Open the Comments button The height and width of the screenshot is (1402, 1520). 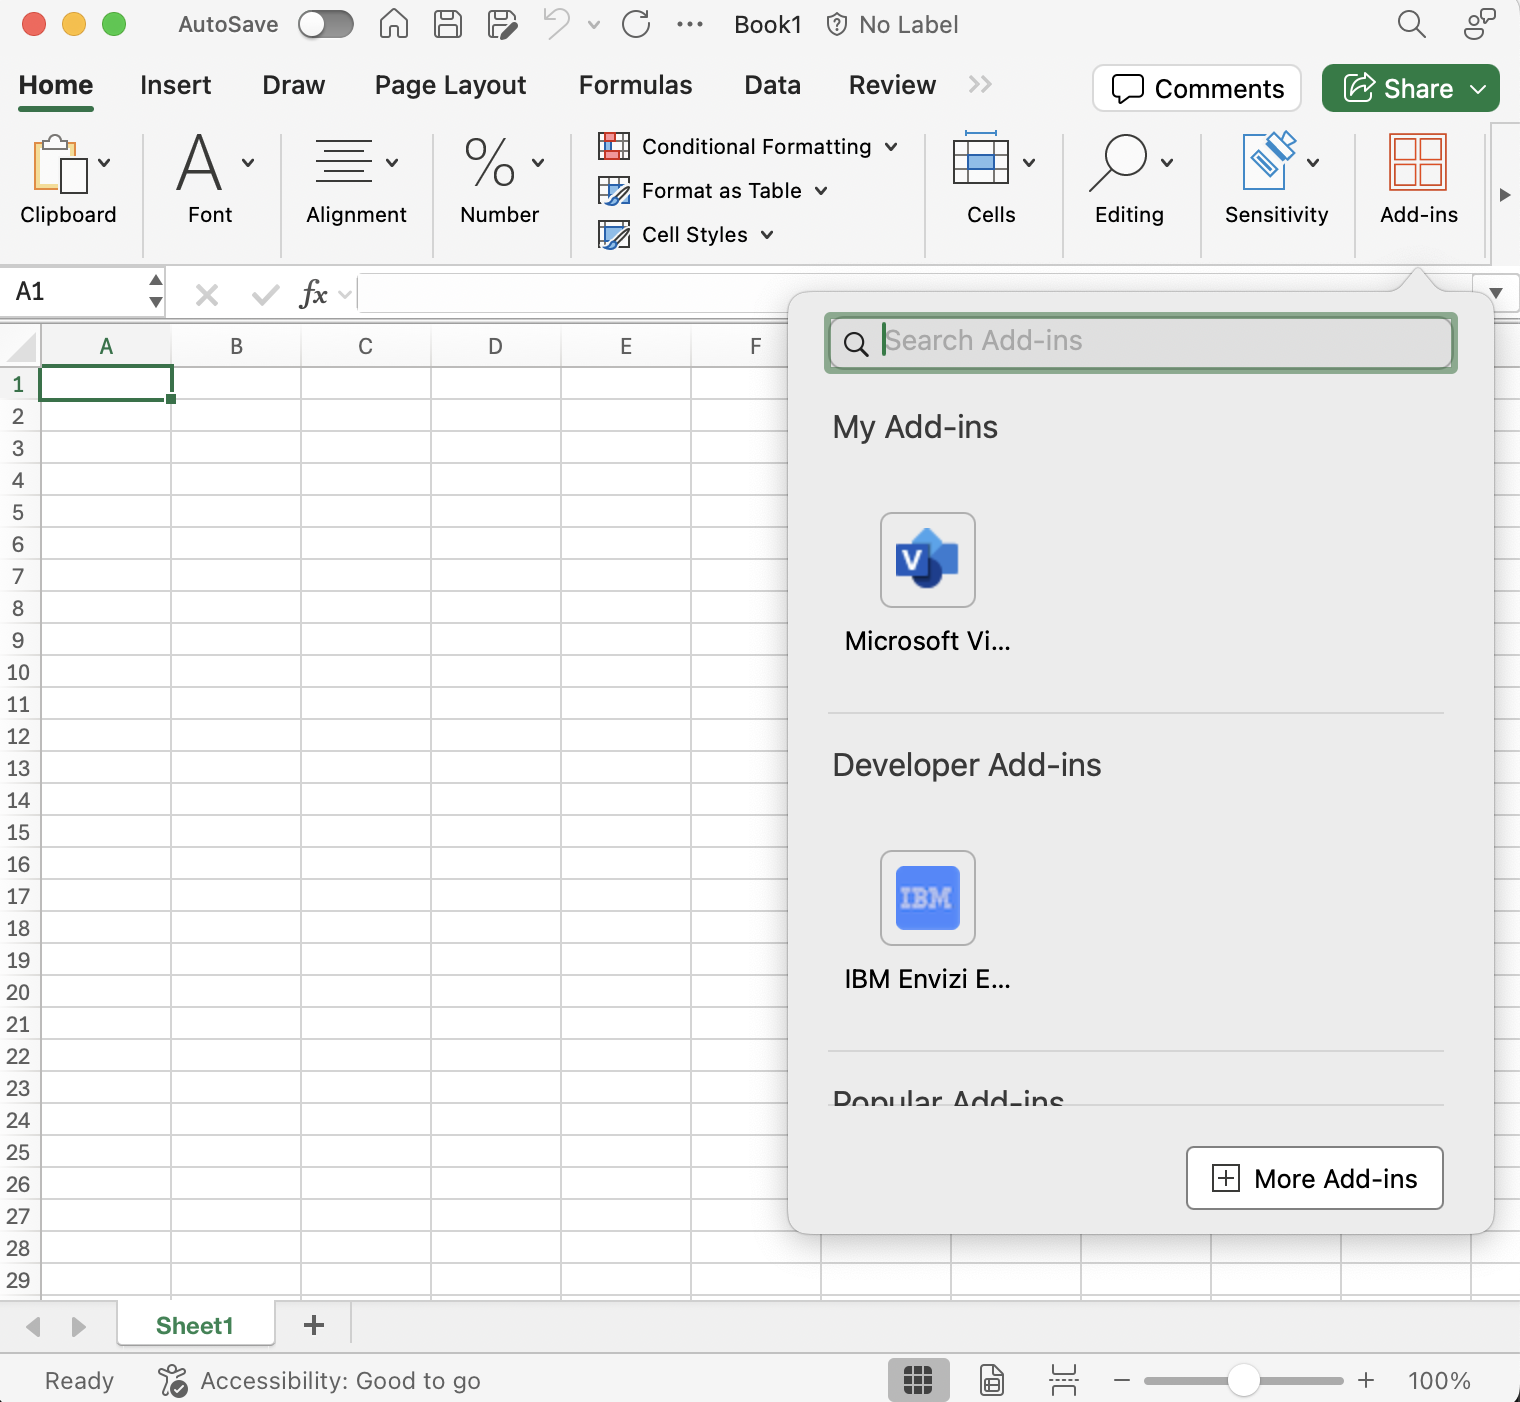point(1197,88)
